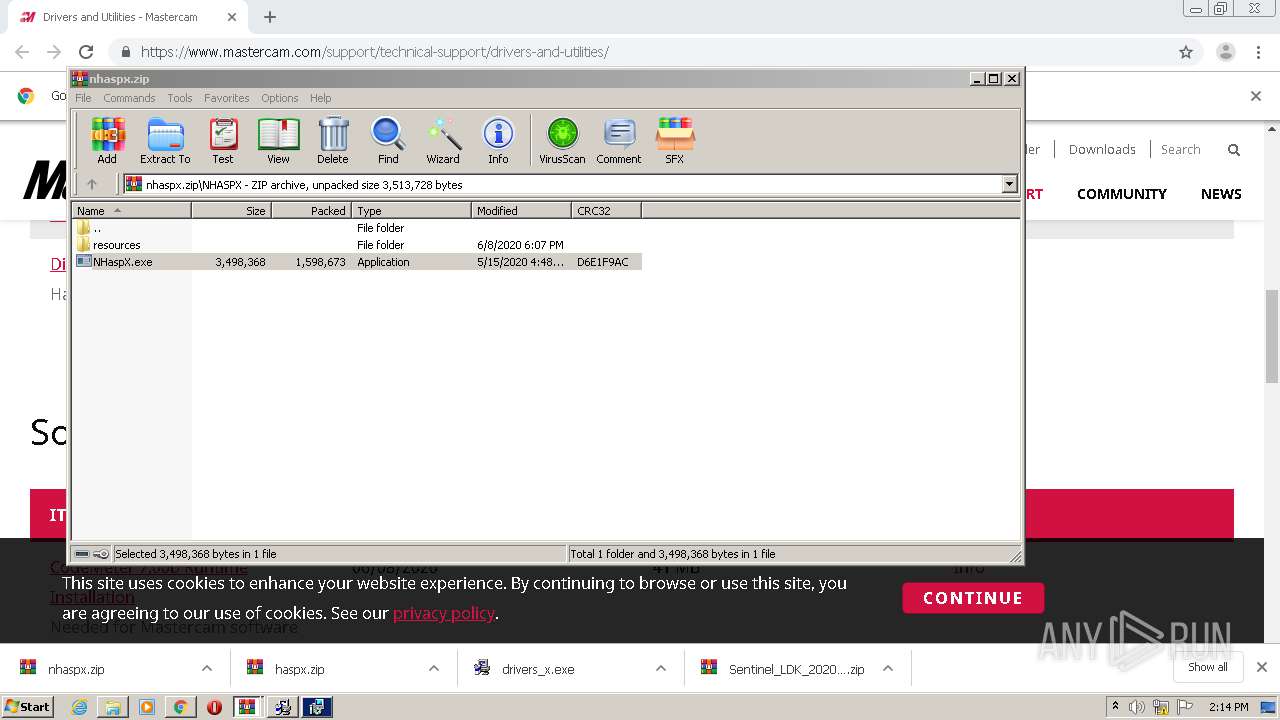Sort by the Type column header

pos(412,211)
